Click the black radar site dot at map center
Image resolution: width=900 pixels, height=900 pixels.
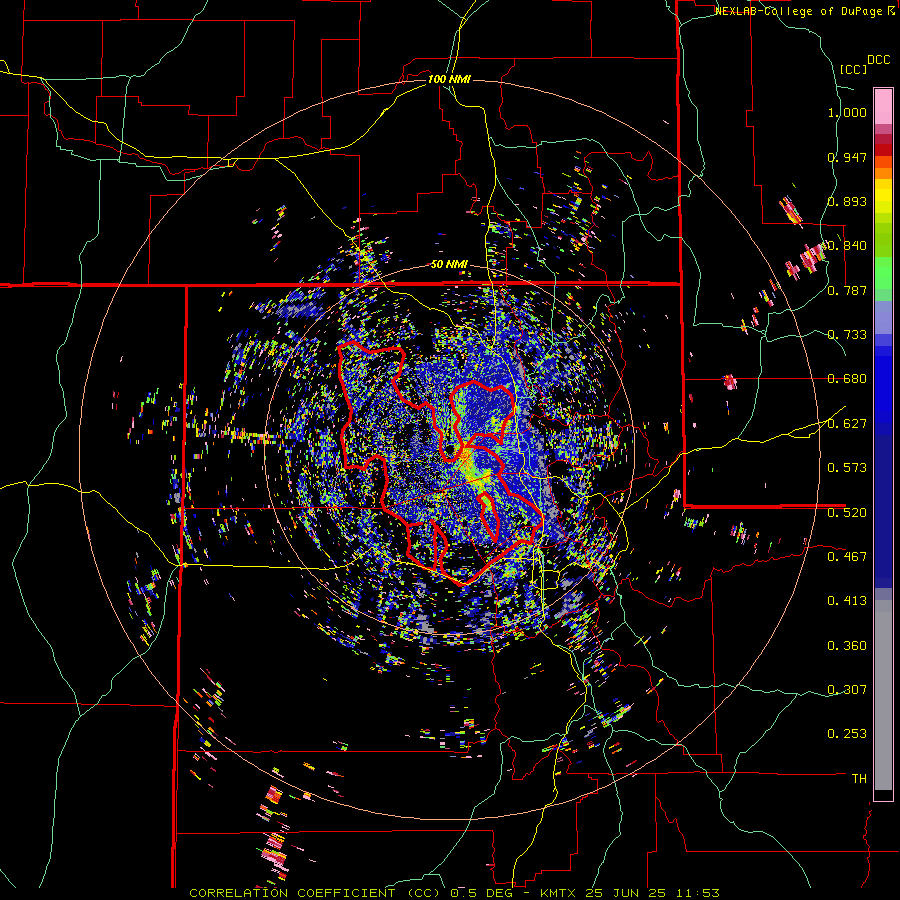[451, 448]
